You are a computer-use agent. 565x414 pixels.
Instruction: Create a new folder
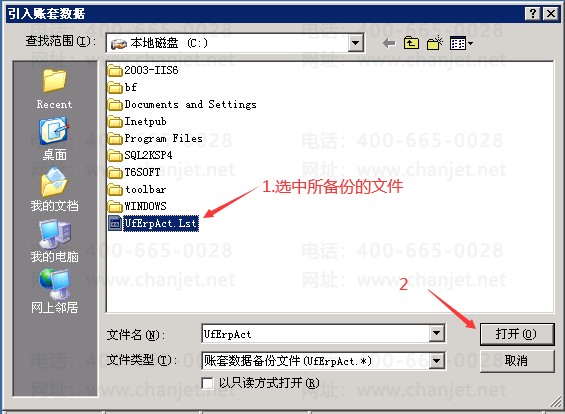[435, 44]
